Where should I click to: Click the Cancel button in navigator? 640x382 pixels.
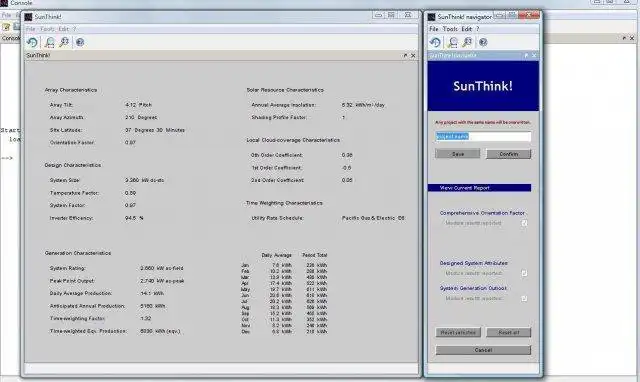(x=483, y=350)
